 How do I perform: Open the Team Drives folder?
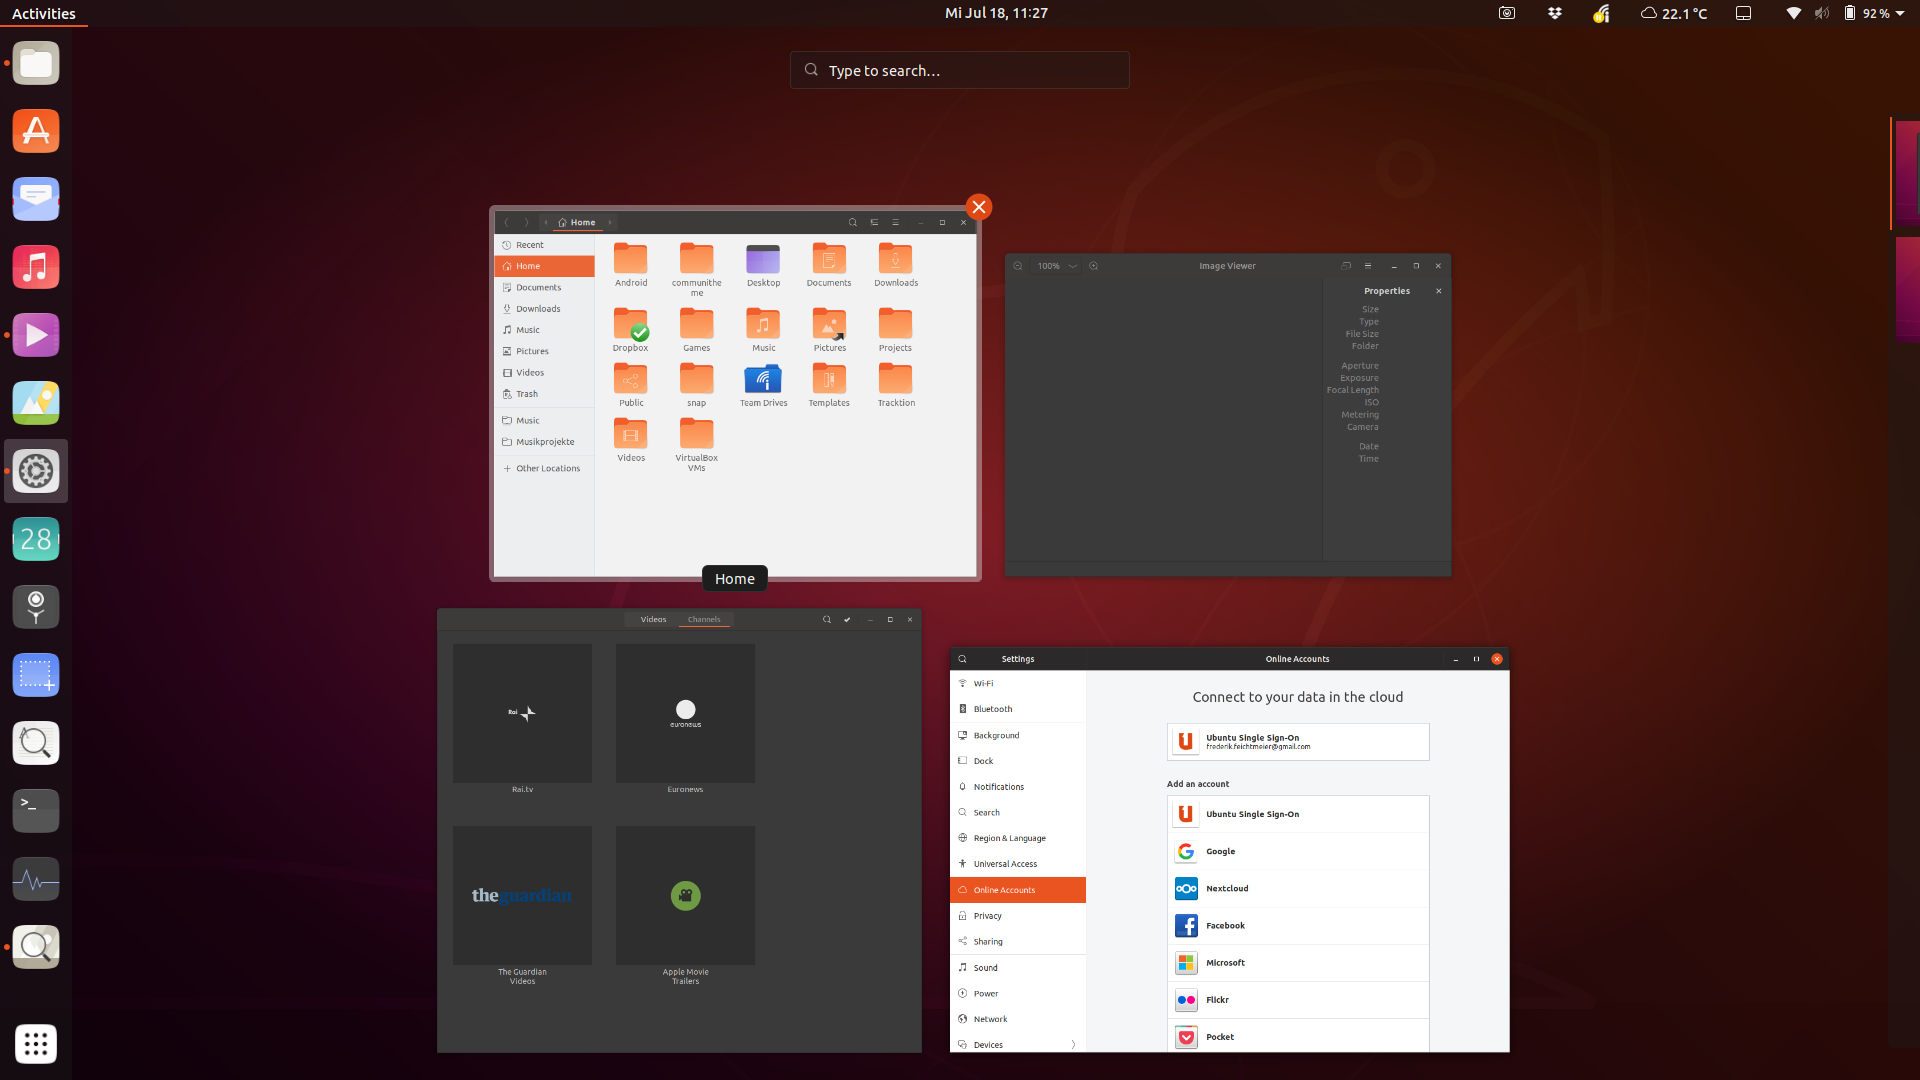(763, 381)
